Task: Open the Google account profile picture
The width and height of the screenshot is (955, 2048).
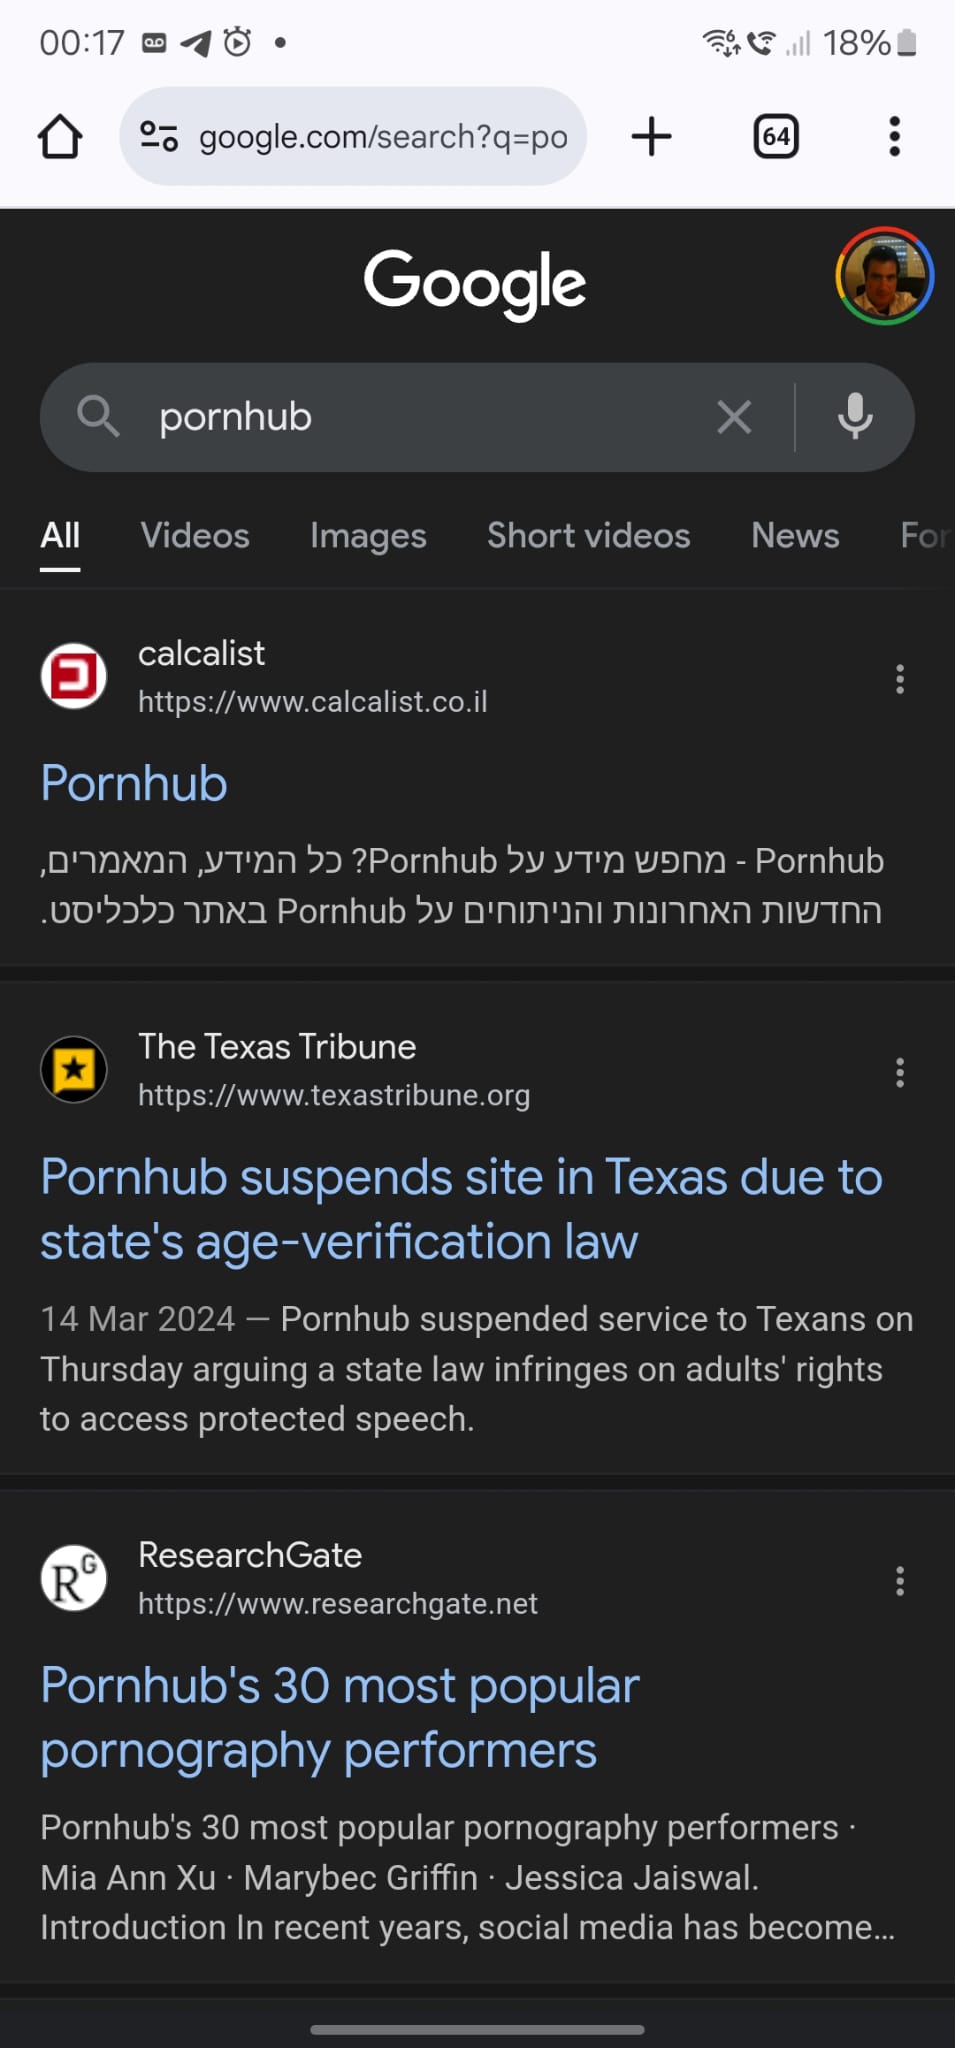Action: click(x=884, y=276)
